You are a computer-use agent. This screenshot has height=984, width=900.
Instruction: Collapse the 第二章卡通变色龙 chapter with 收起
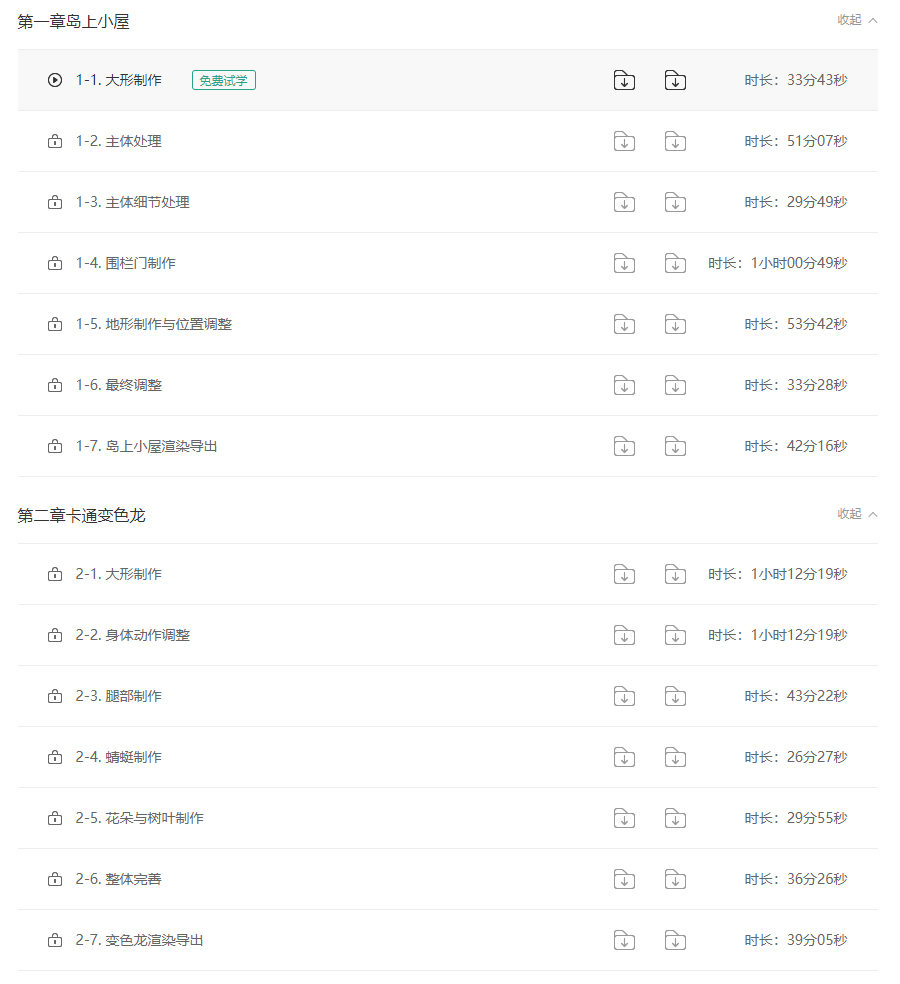point(857,514)
